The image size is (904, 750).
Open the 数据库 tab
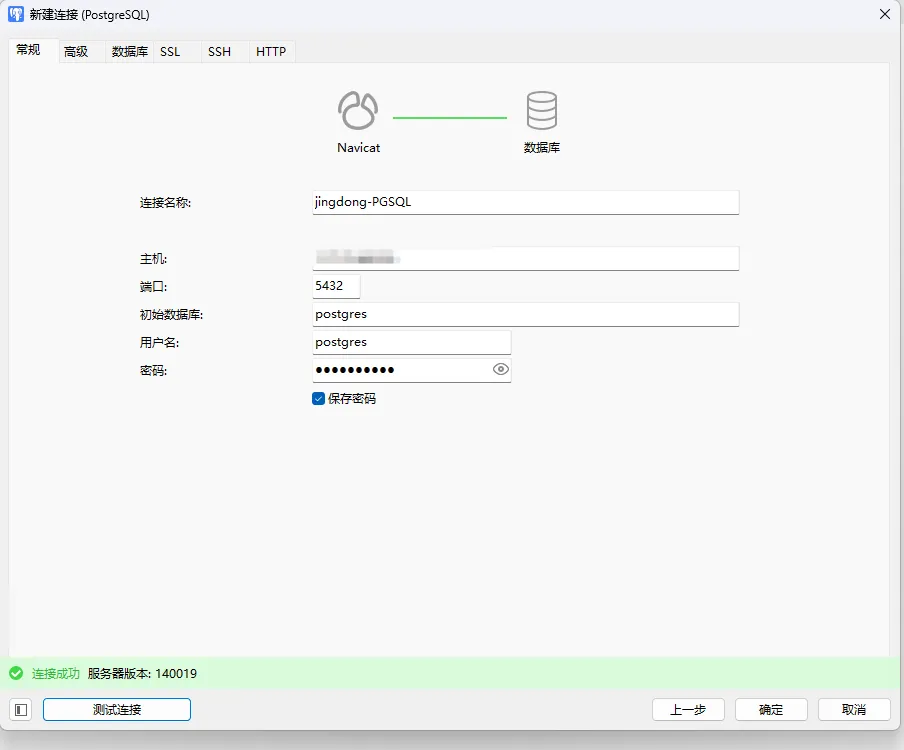coord(130,52)
